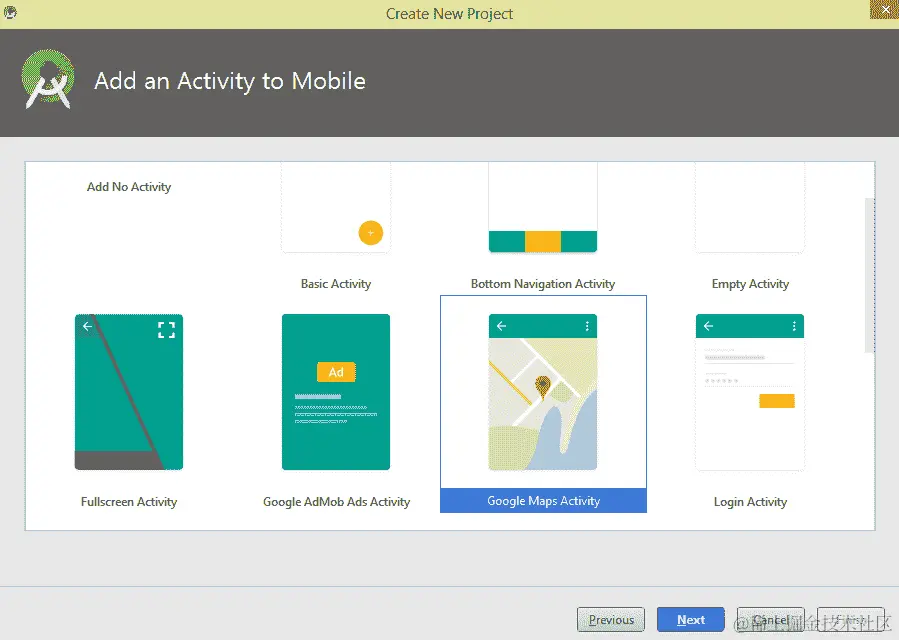
Task: Click the Empty Activity label
Action: point(750,284)
